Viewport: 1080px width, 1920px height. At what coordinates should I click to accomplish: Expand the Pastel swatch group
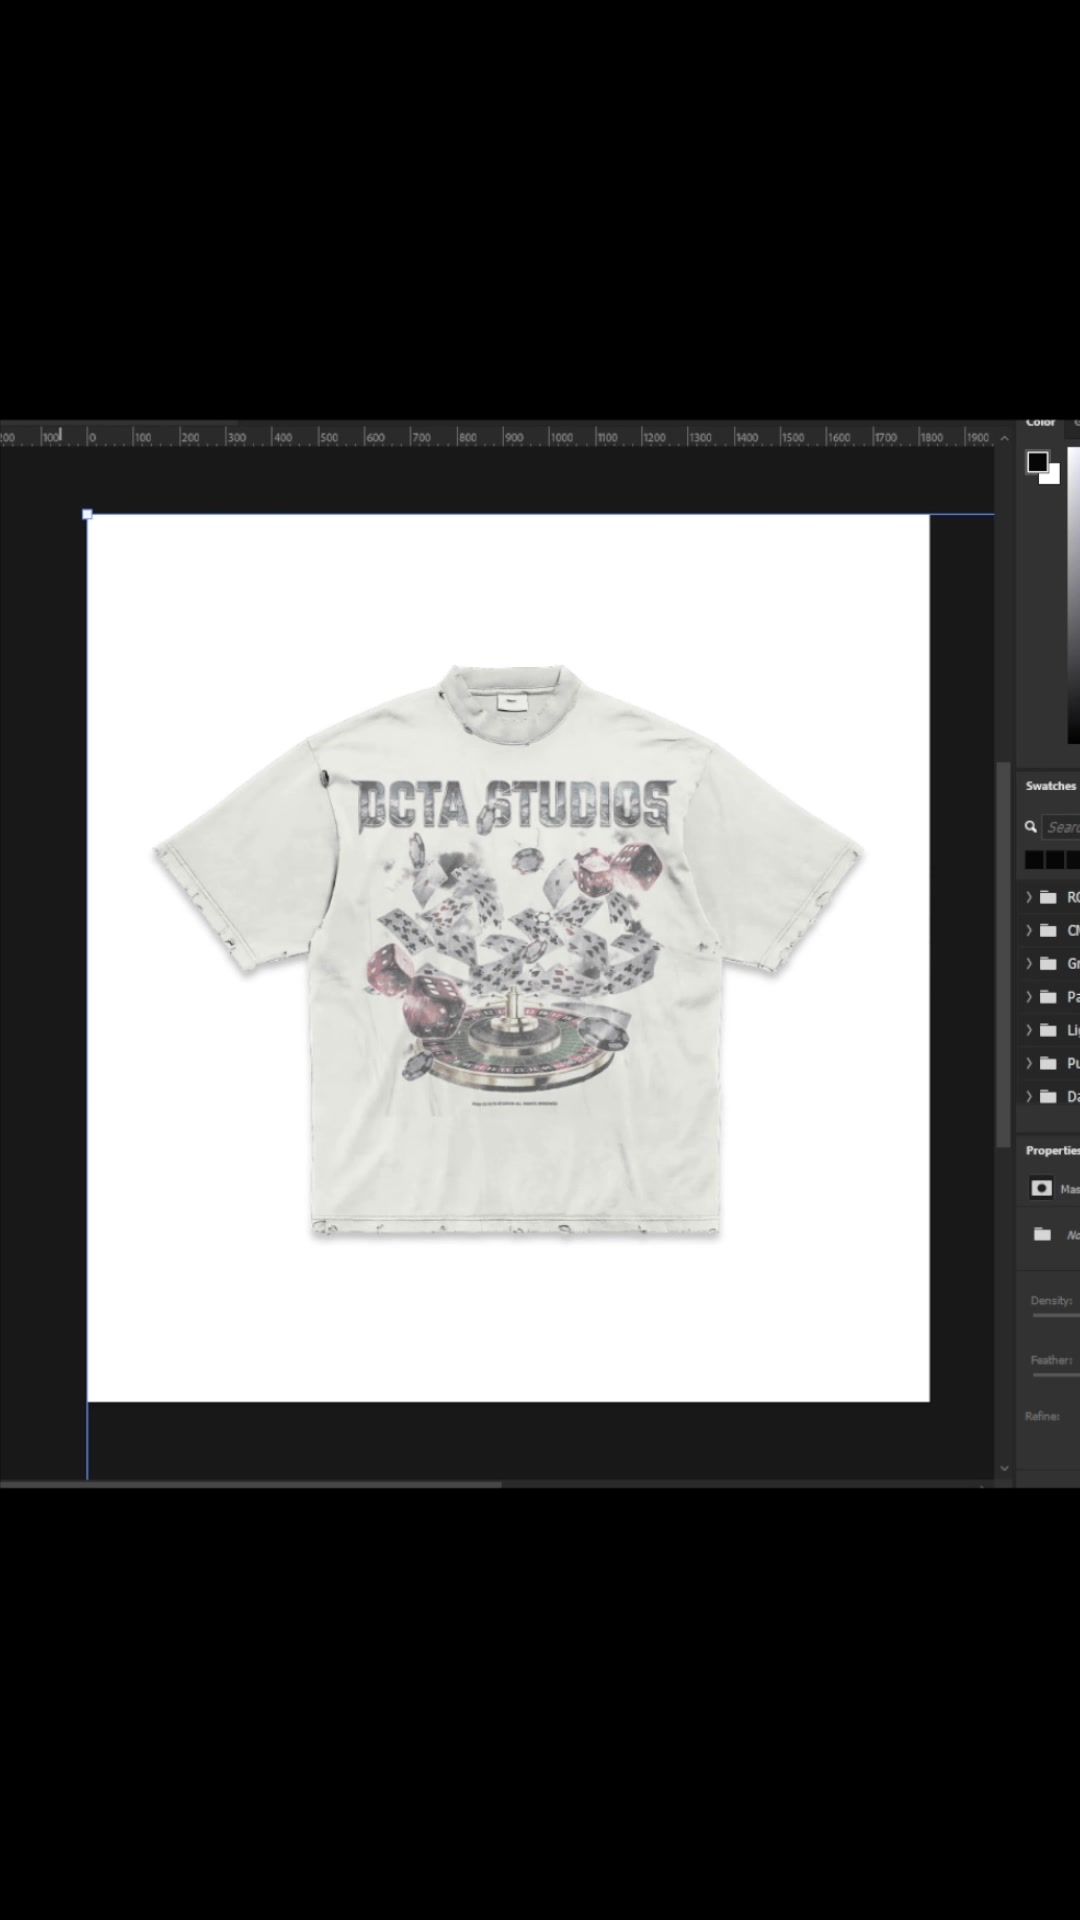[1028, 997]
